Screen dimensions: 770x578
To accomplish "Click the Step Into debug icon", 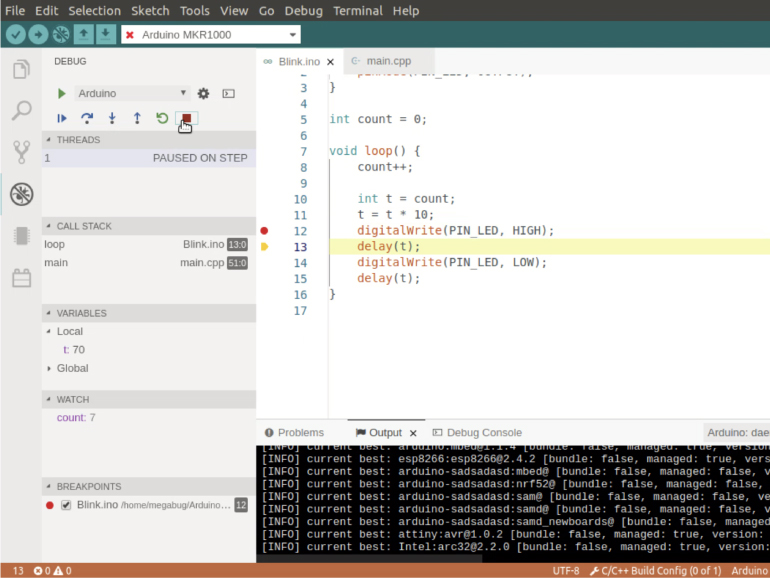I will pos(112,118).
